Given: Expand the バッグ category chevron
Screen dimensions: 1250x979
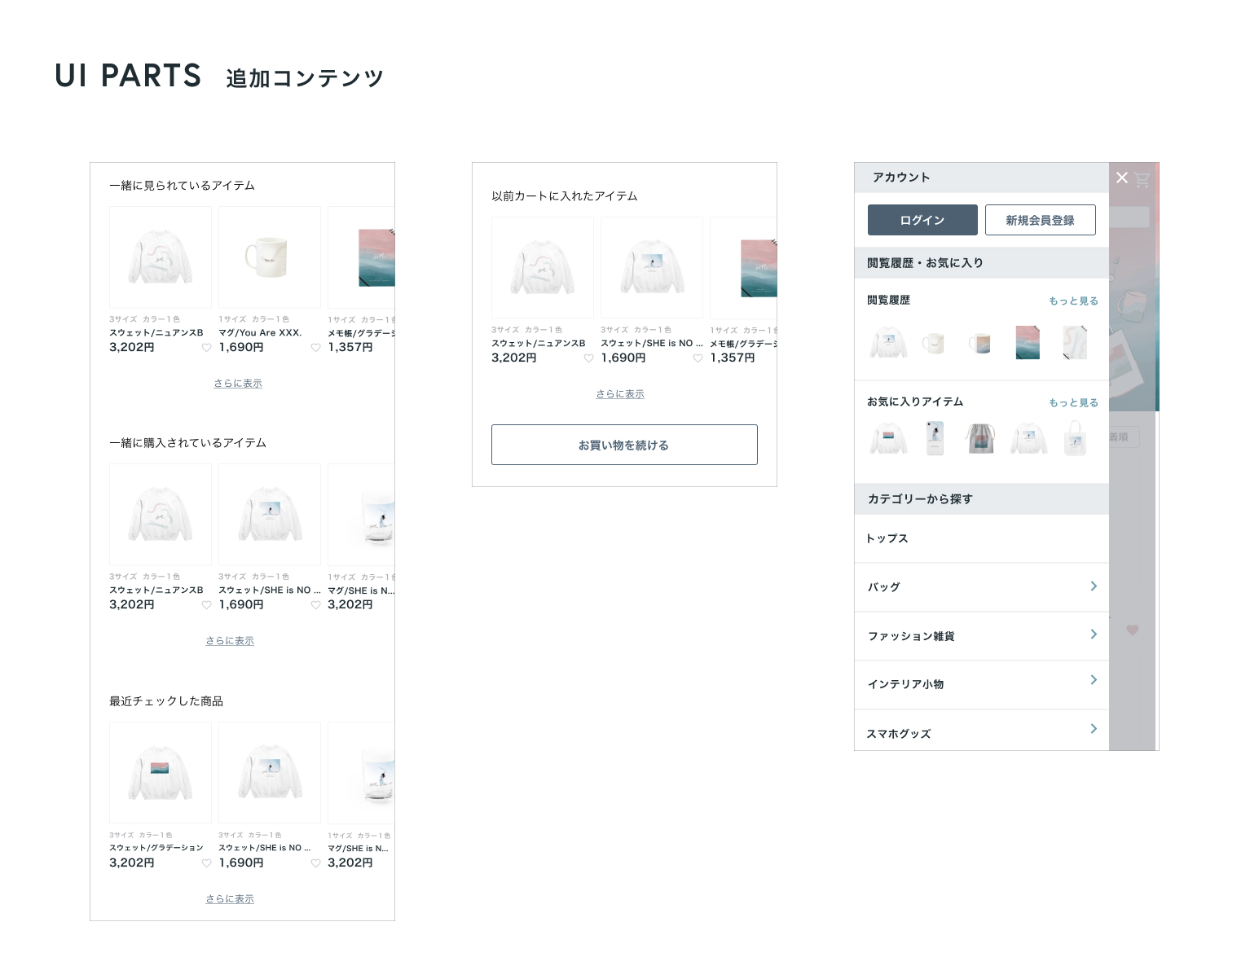Looking at the screenshot, I should tap(1094, 586).
